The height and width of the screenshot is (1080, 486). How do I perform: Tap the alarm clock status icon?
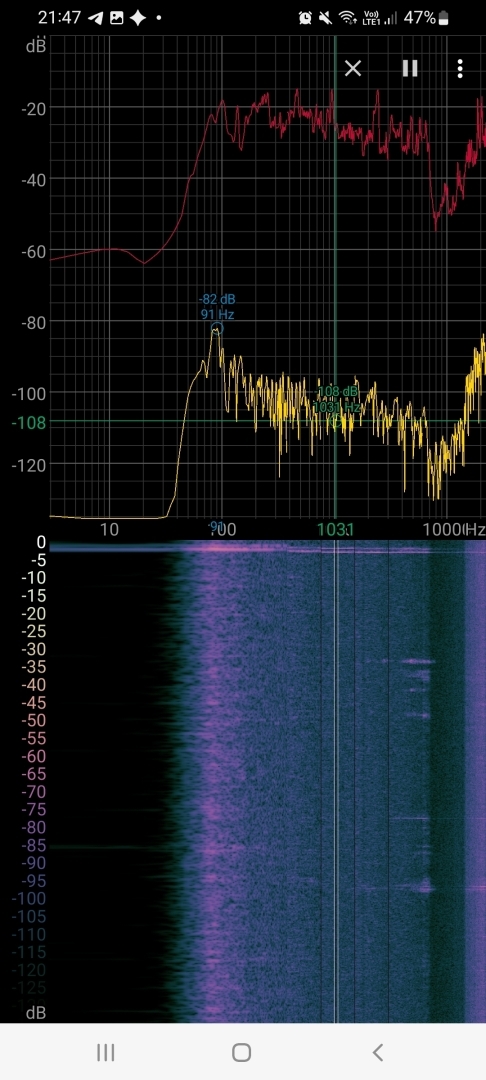305,19
